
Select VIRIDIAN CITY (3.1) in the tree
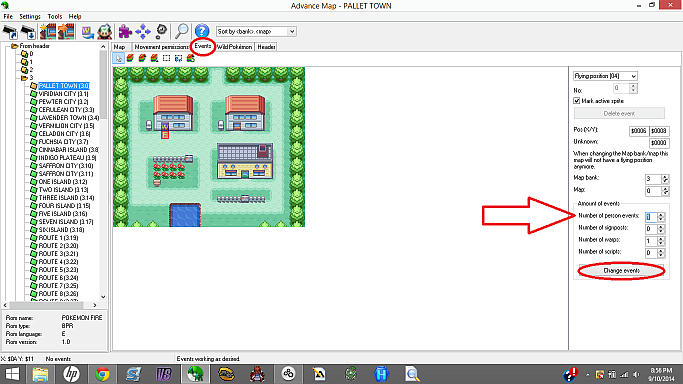pyautogui.click(x=63, y=94)
